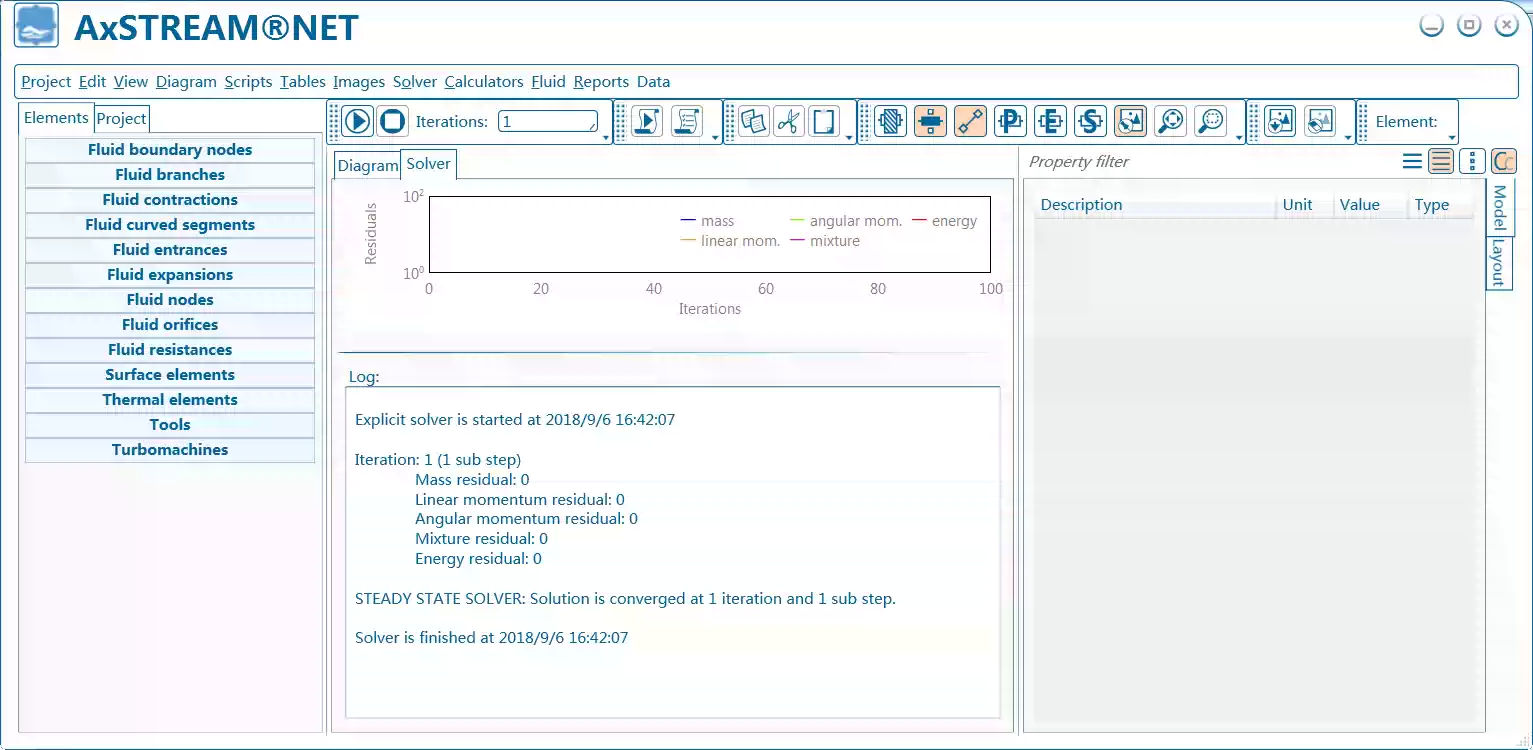This screenshot has height=750, width=1533.
Task: Switch properties to the wide-spaced list view
Action: [x=1412, y=161]
